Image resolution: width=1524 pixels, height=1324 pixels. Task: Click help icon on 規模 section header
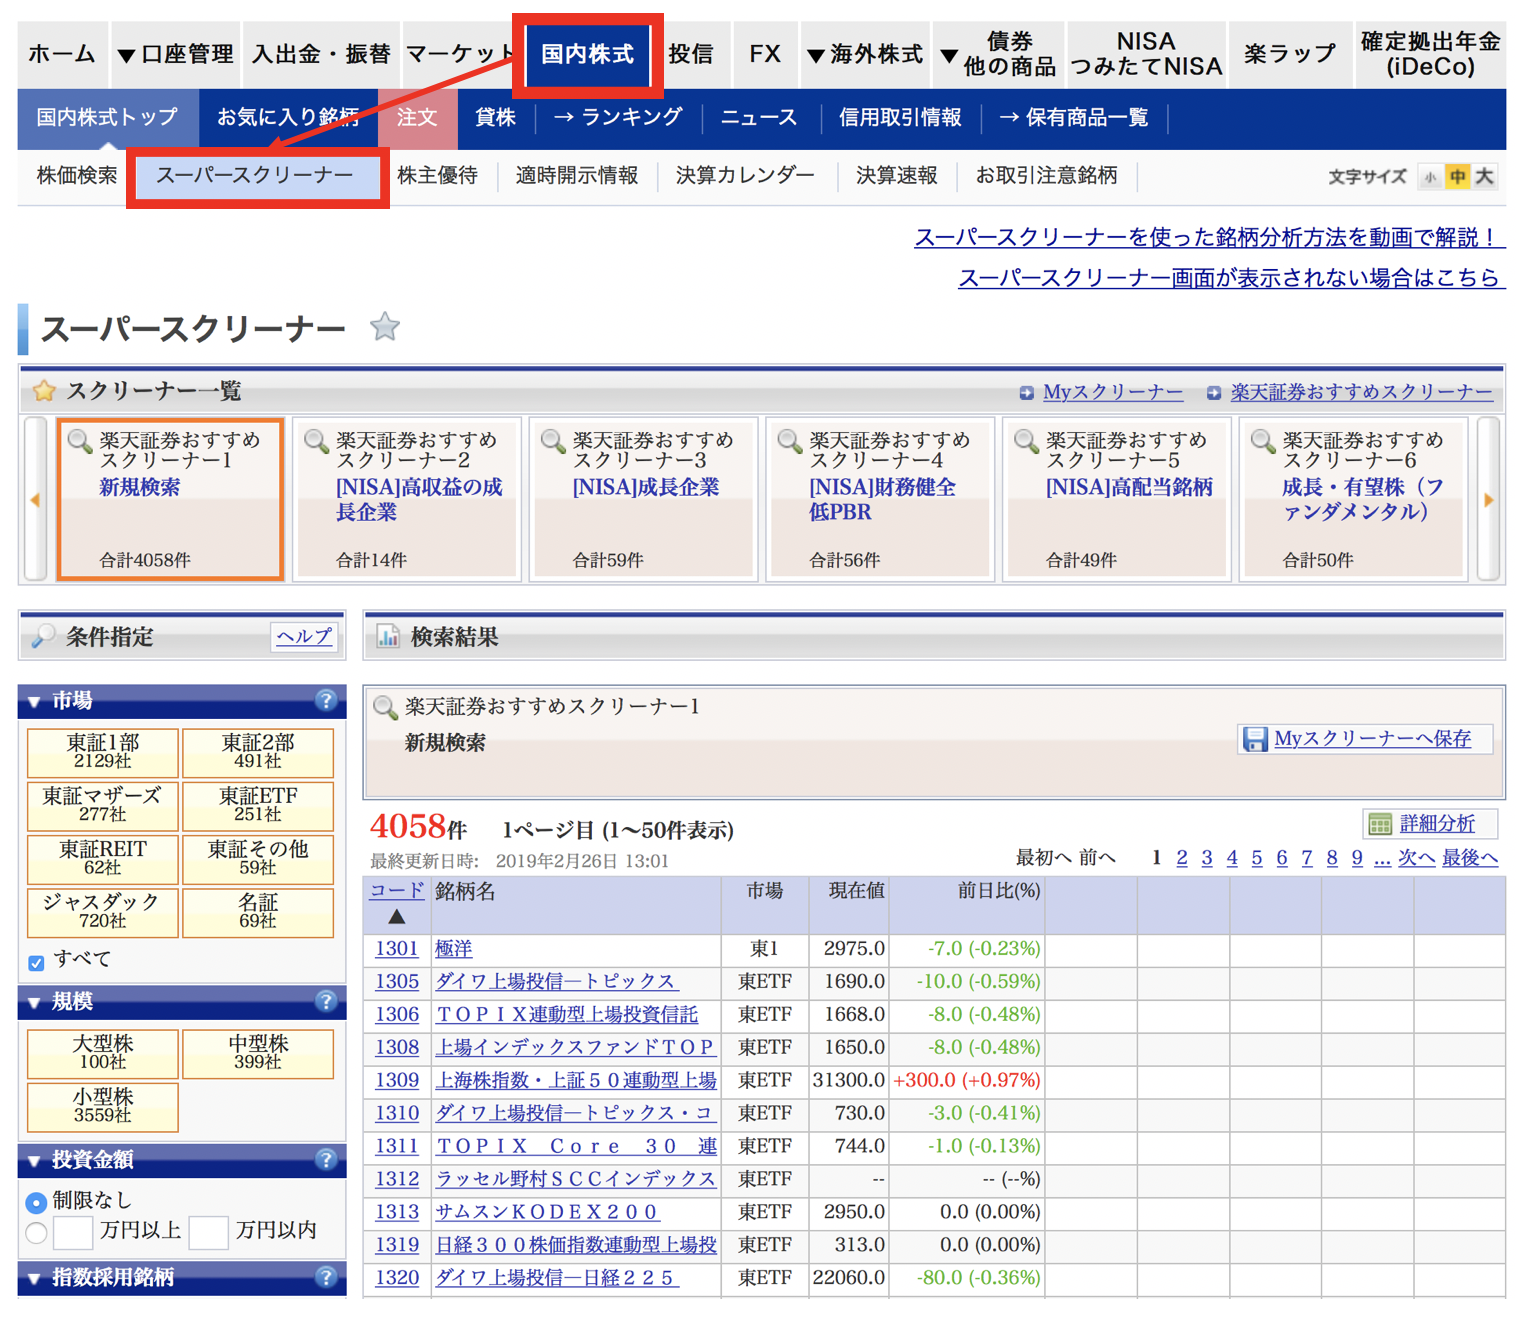325,1001
